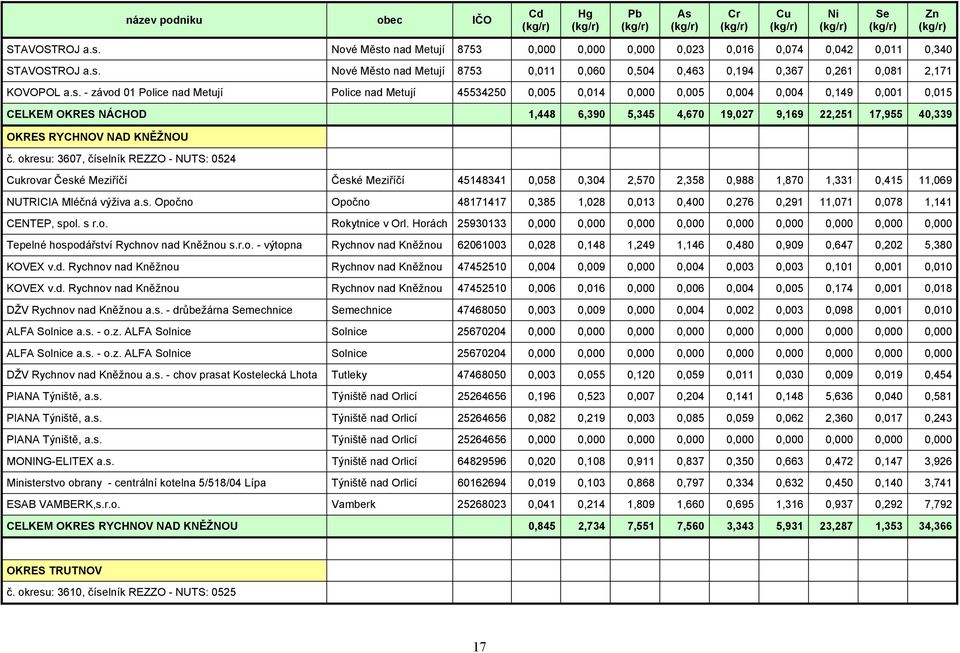Click the 'České Meziříčí' obec cell

(x=367, y=181)
